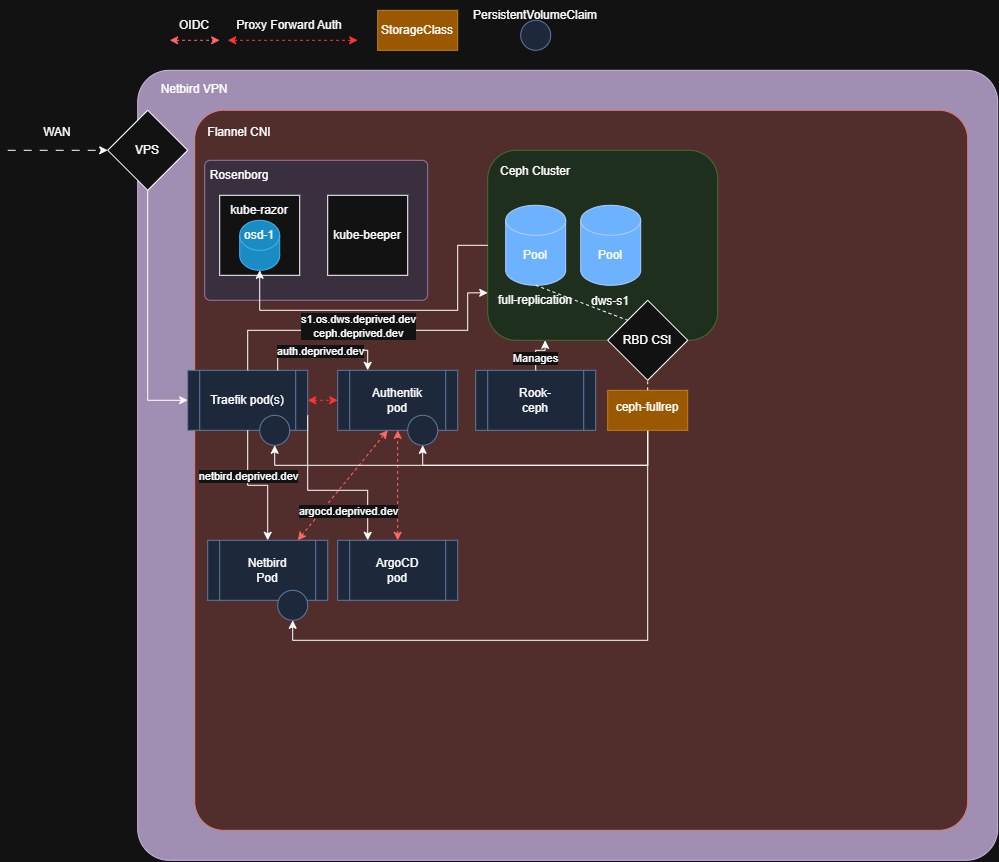Click the full-replication pool caption
The width and height of the screenshot is (999, 862).
[x=535, y=299]
